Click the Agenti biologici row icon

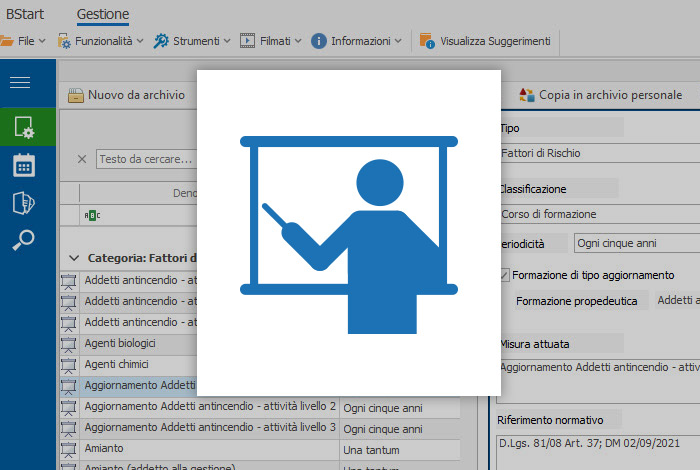69,343
